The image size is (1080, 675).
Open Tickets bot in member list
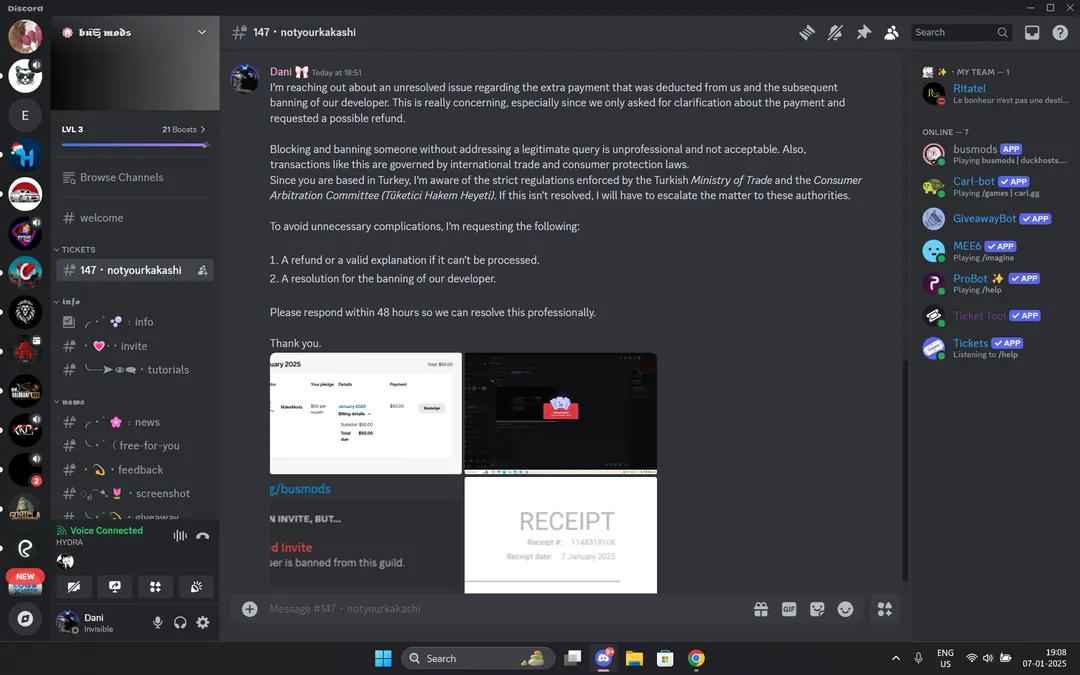click(994, 348)
